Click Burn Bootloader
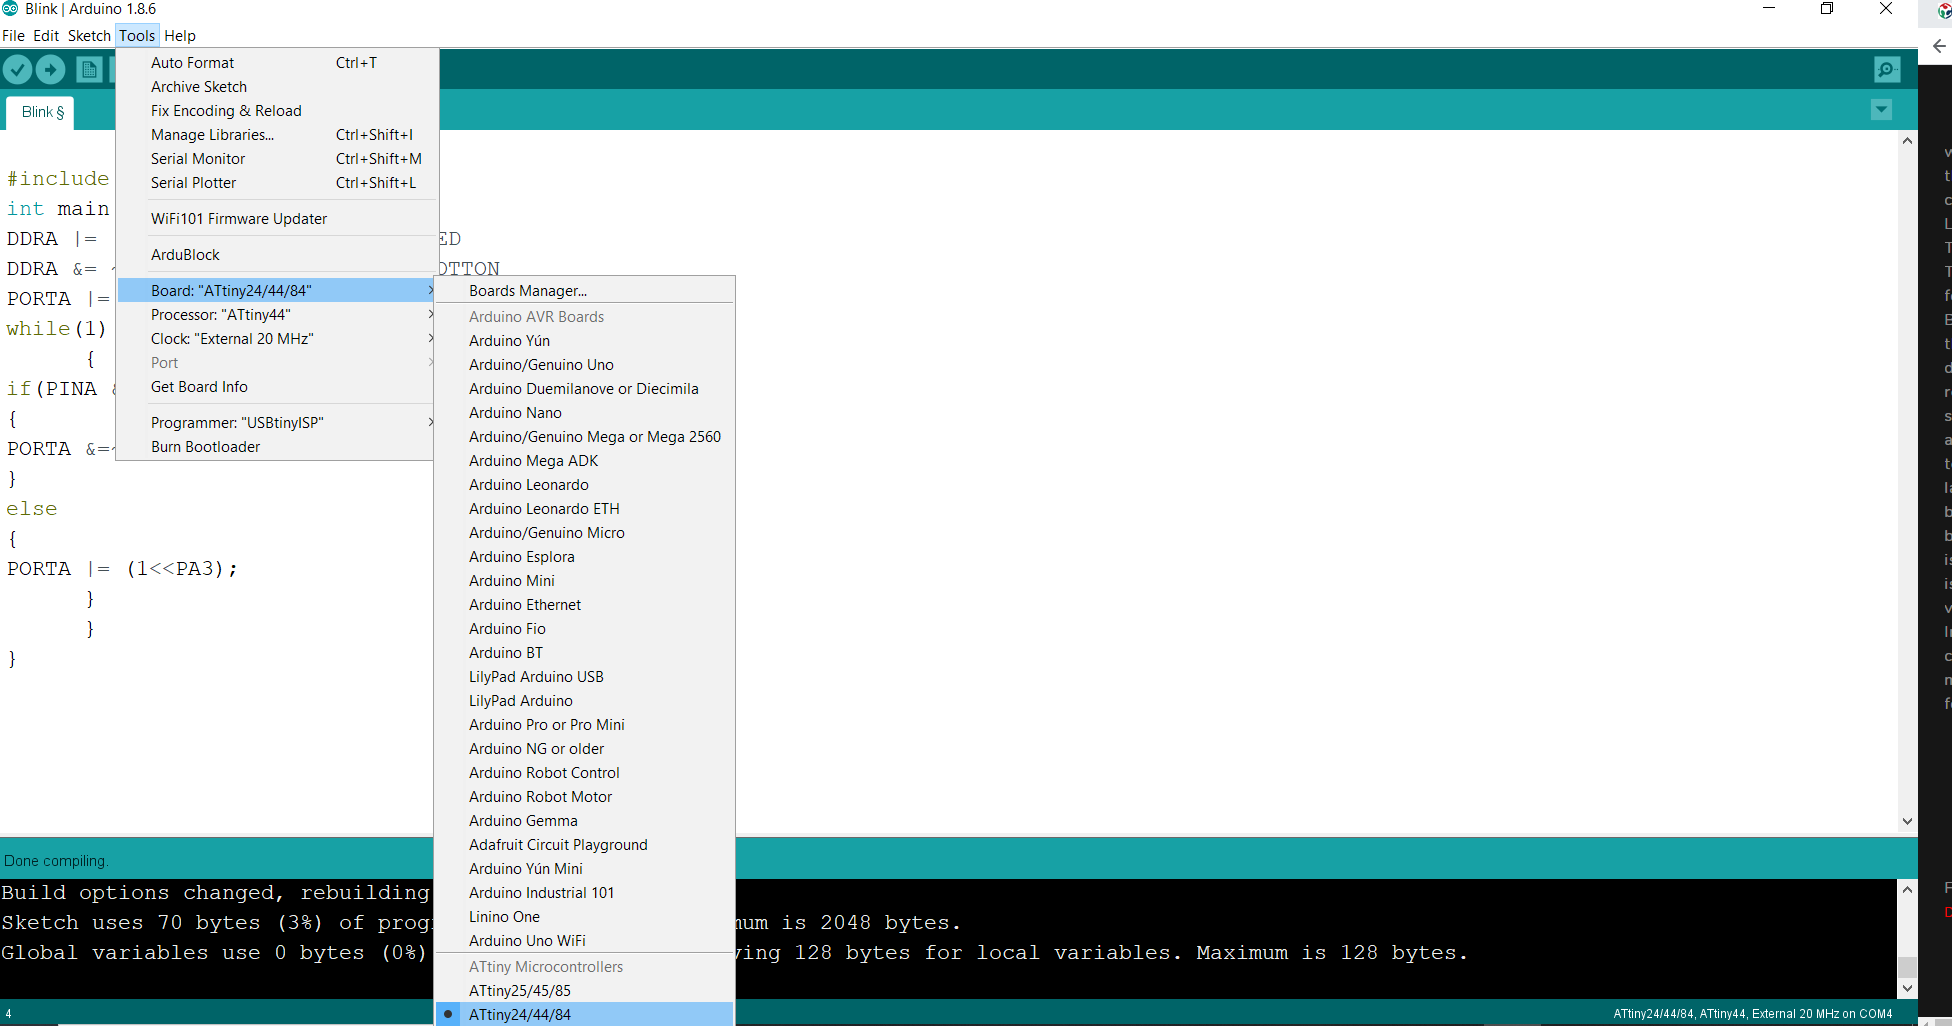1952x1026 pixels. (276, 446)
